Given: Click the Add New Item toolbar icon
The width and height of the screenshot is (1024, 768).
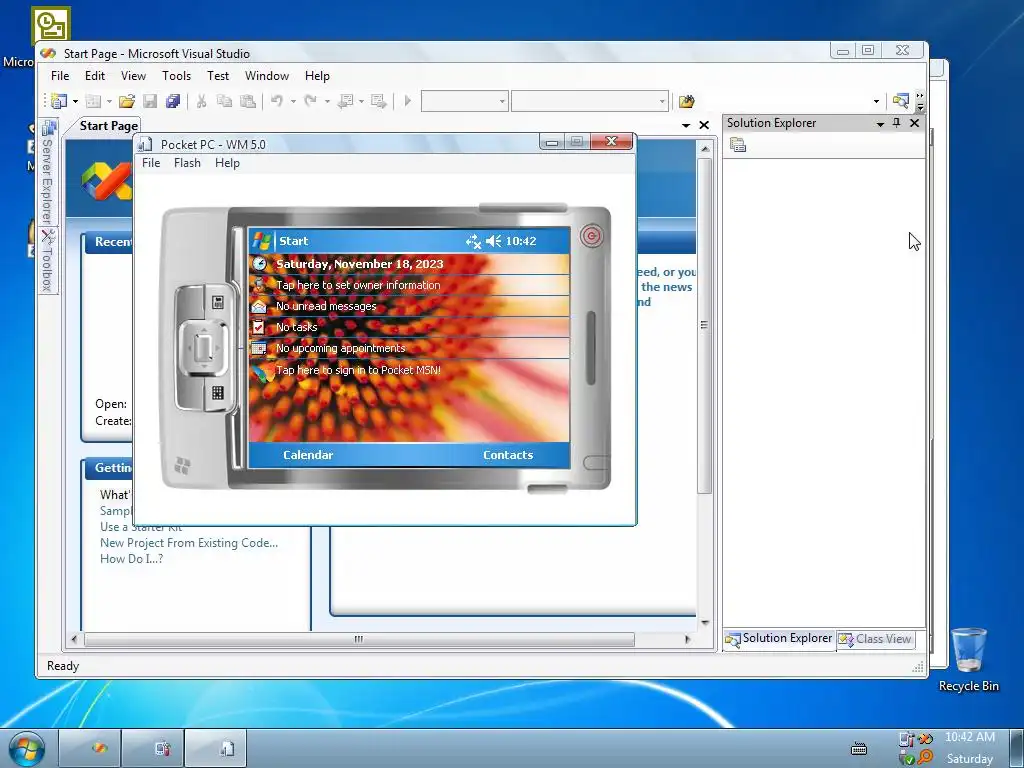Looking at the screenshot, I should point(93,101).
